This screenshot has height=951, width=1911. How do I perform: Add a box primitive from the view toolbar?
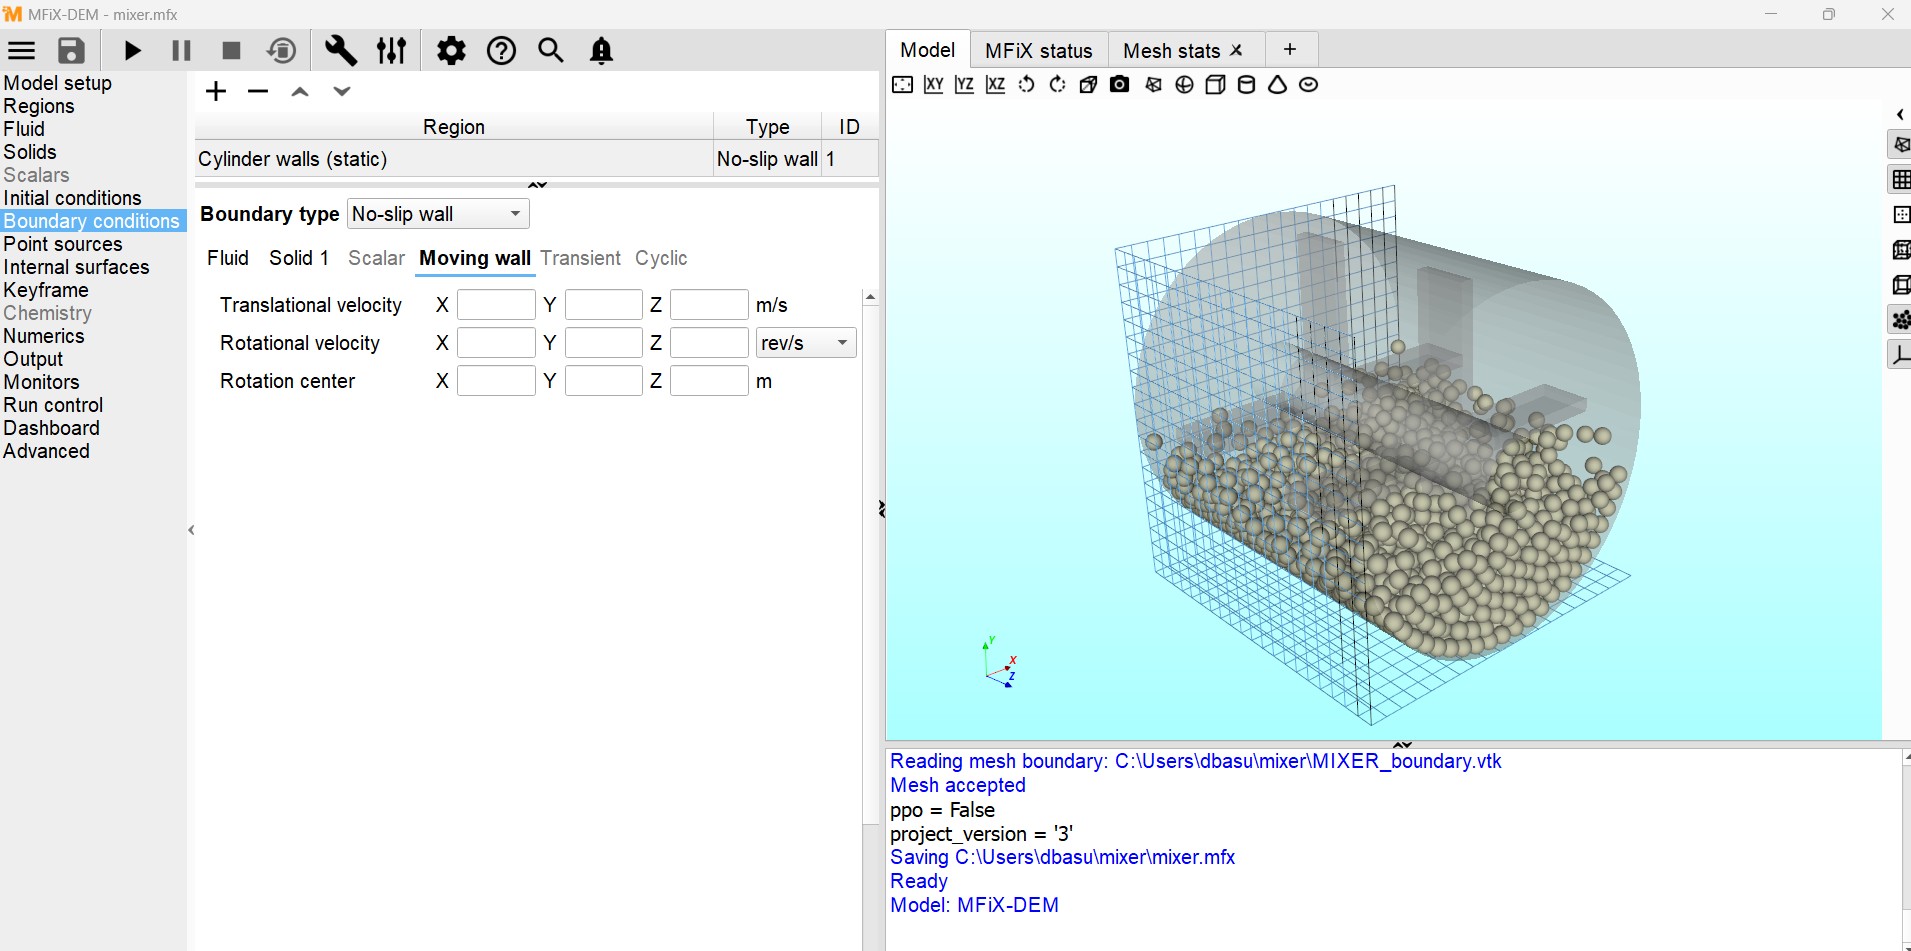point(1215,85)
